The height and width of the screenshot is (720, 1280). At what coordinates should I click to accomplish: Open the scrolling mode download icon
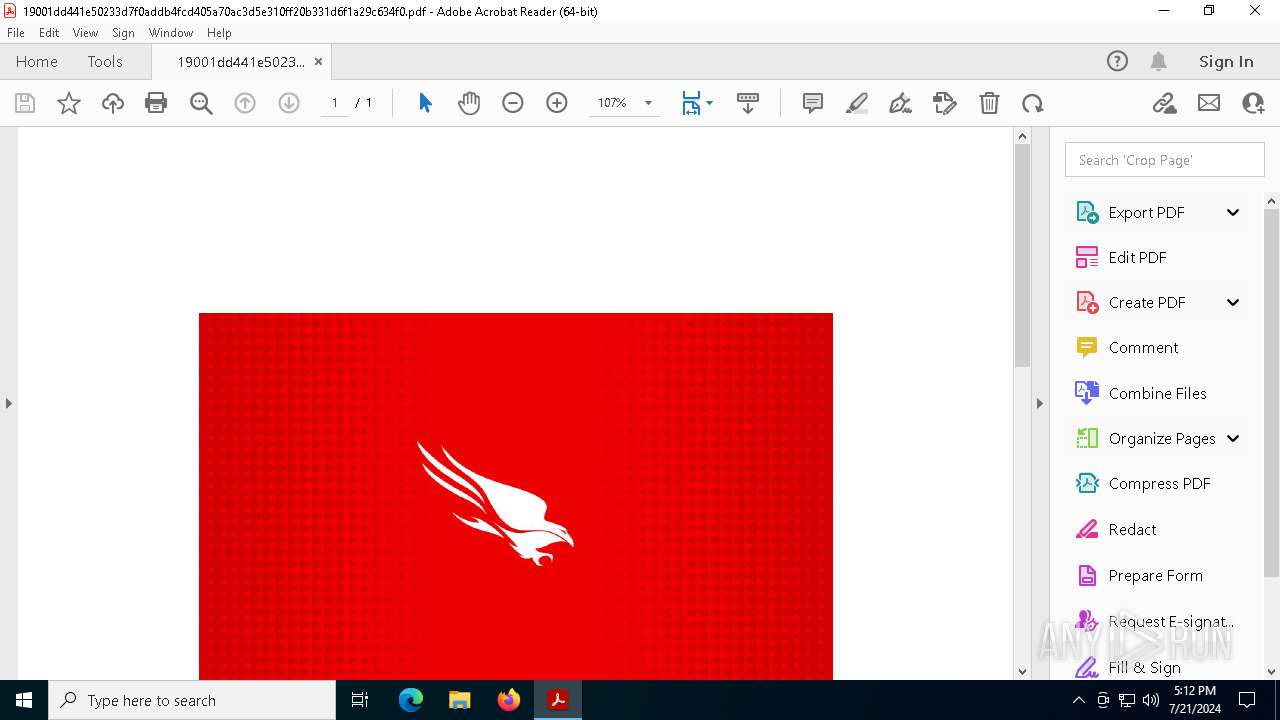747,103
